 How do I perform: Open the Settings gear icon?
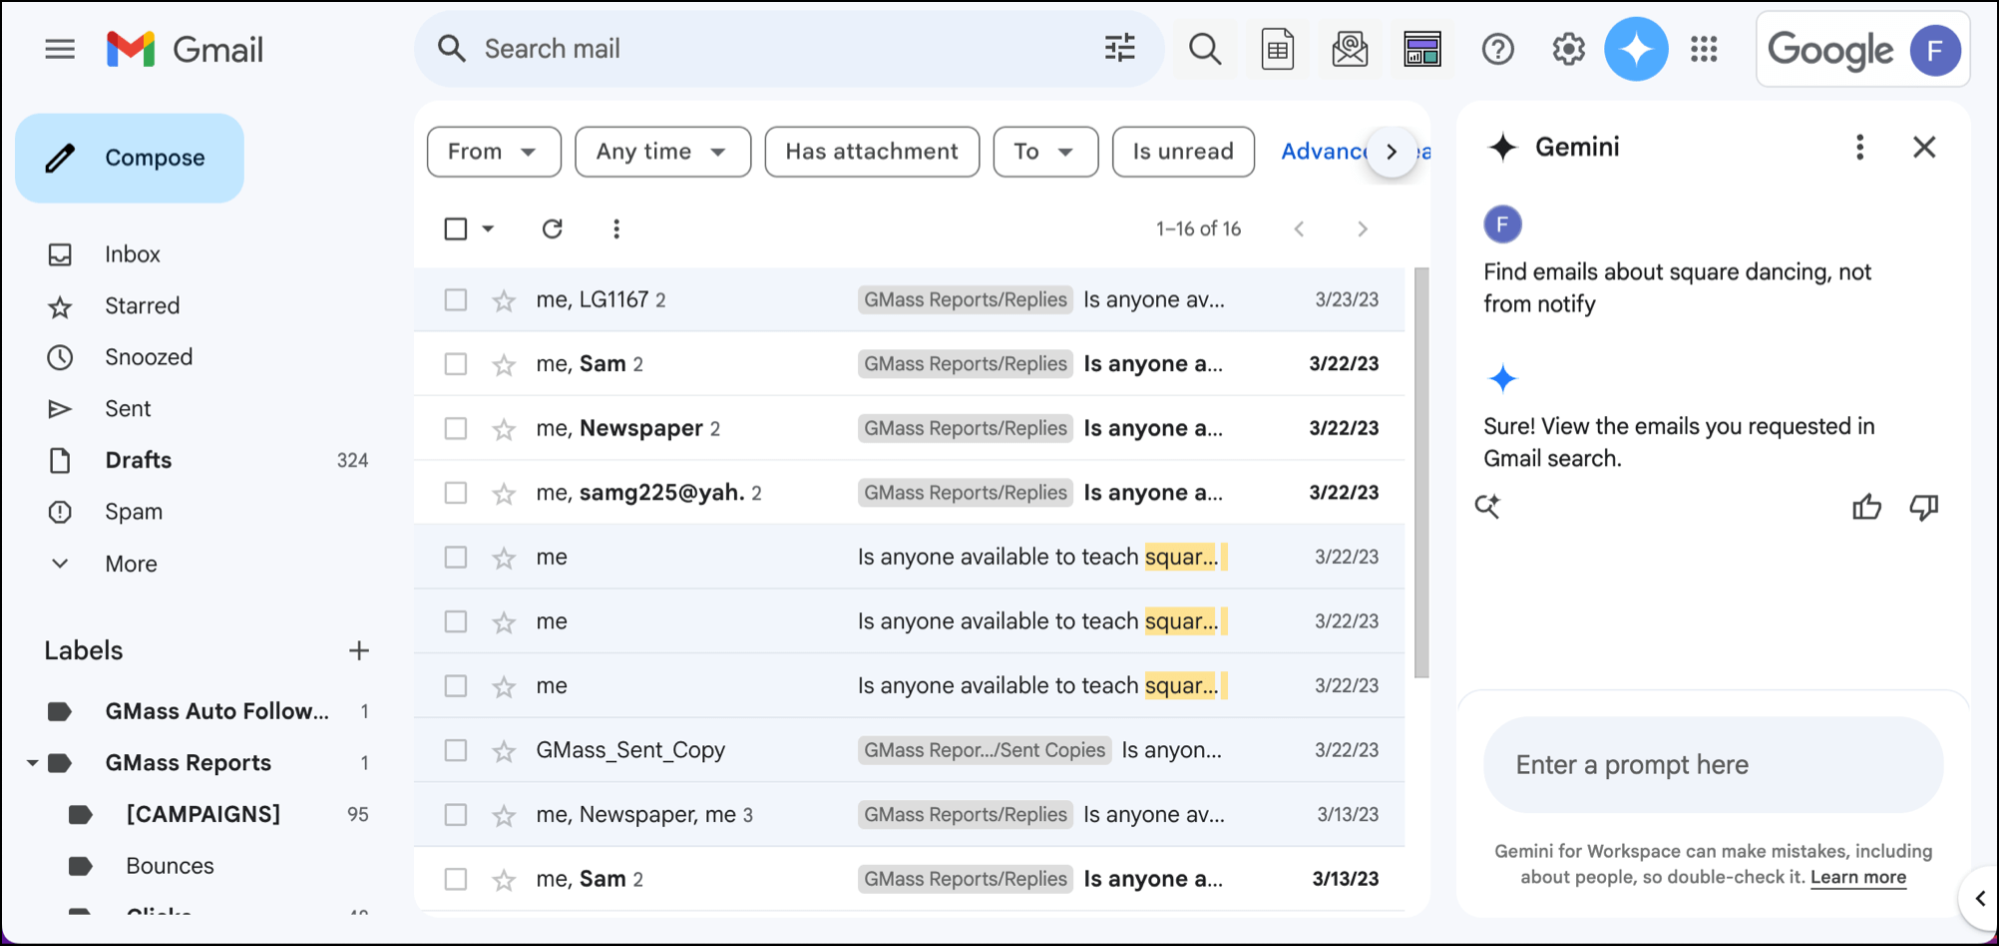point(1568,49)
